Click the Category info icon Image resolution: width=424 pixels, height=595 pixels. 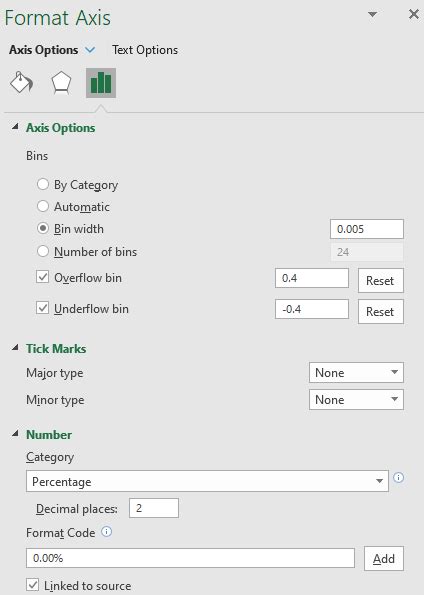click(399, 477)
